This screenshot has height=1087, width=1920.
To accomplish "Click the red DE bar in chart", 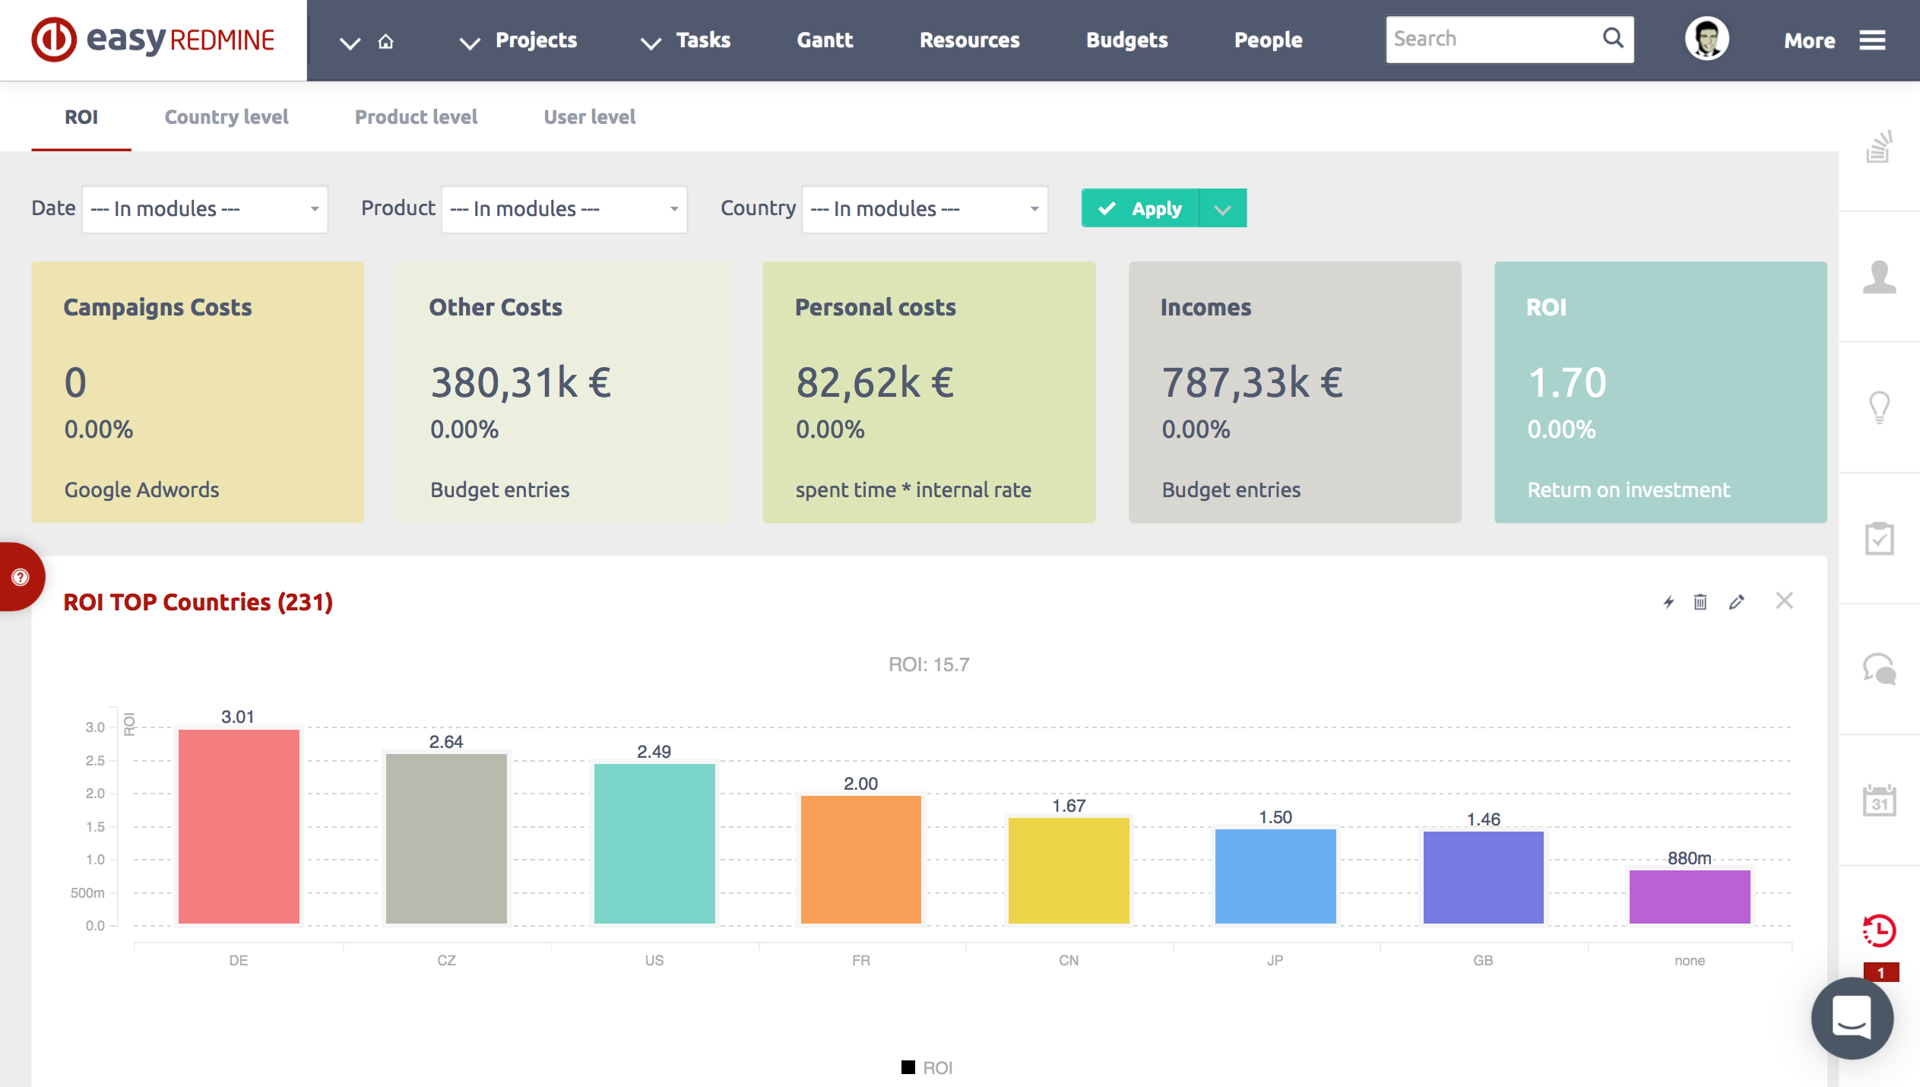I will pyautogui.click(x=238, y=826).
